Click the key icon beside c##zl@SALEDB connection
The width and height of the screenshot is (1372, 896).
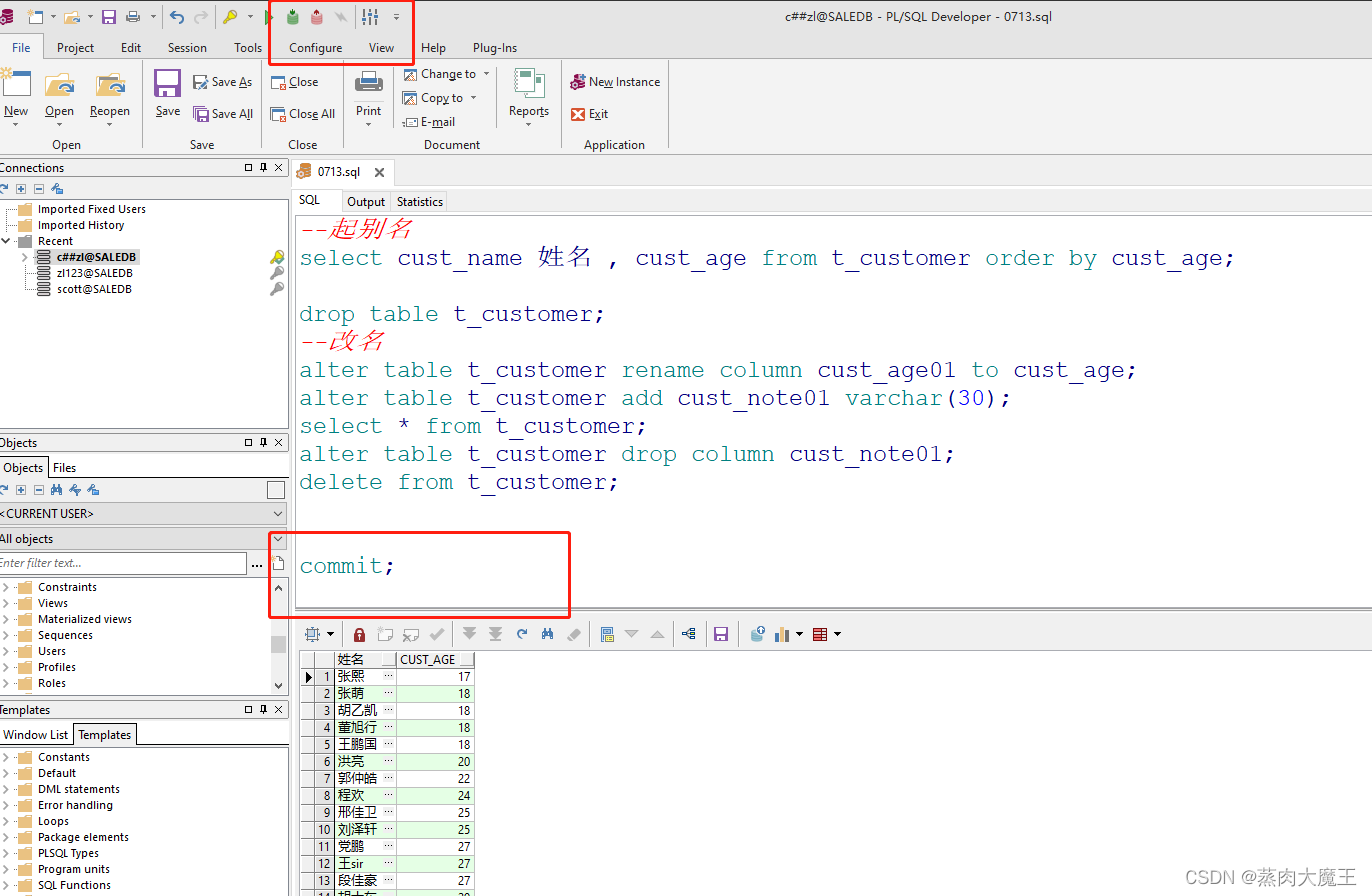click(x=277, y=257)
